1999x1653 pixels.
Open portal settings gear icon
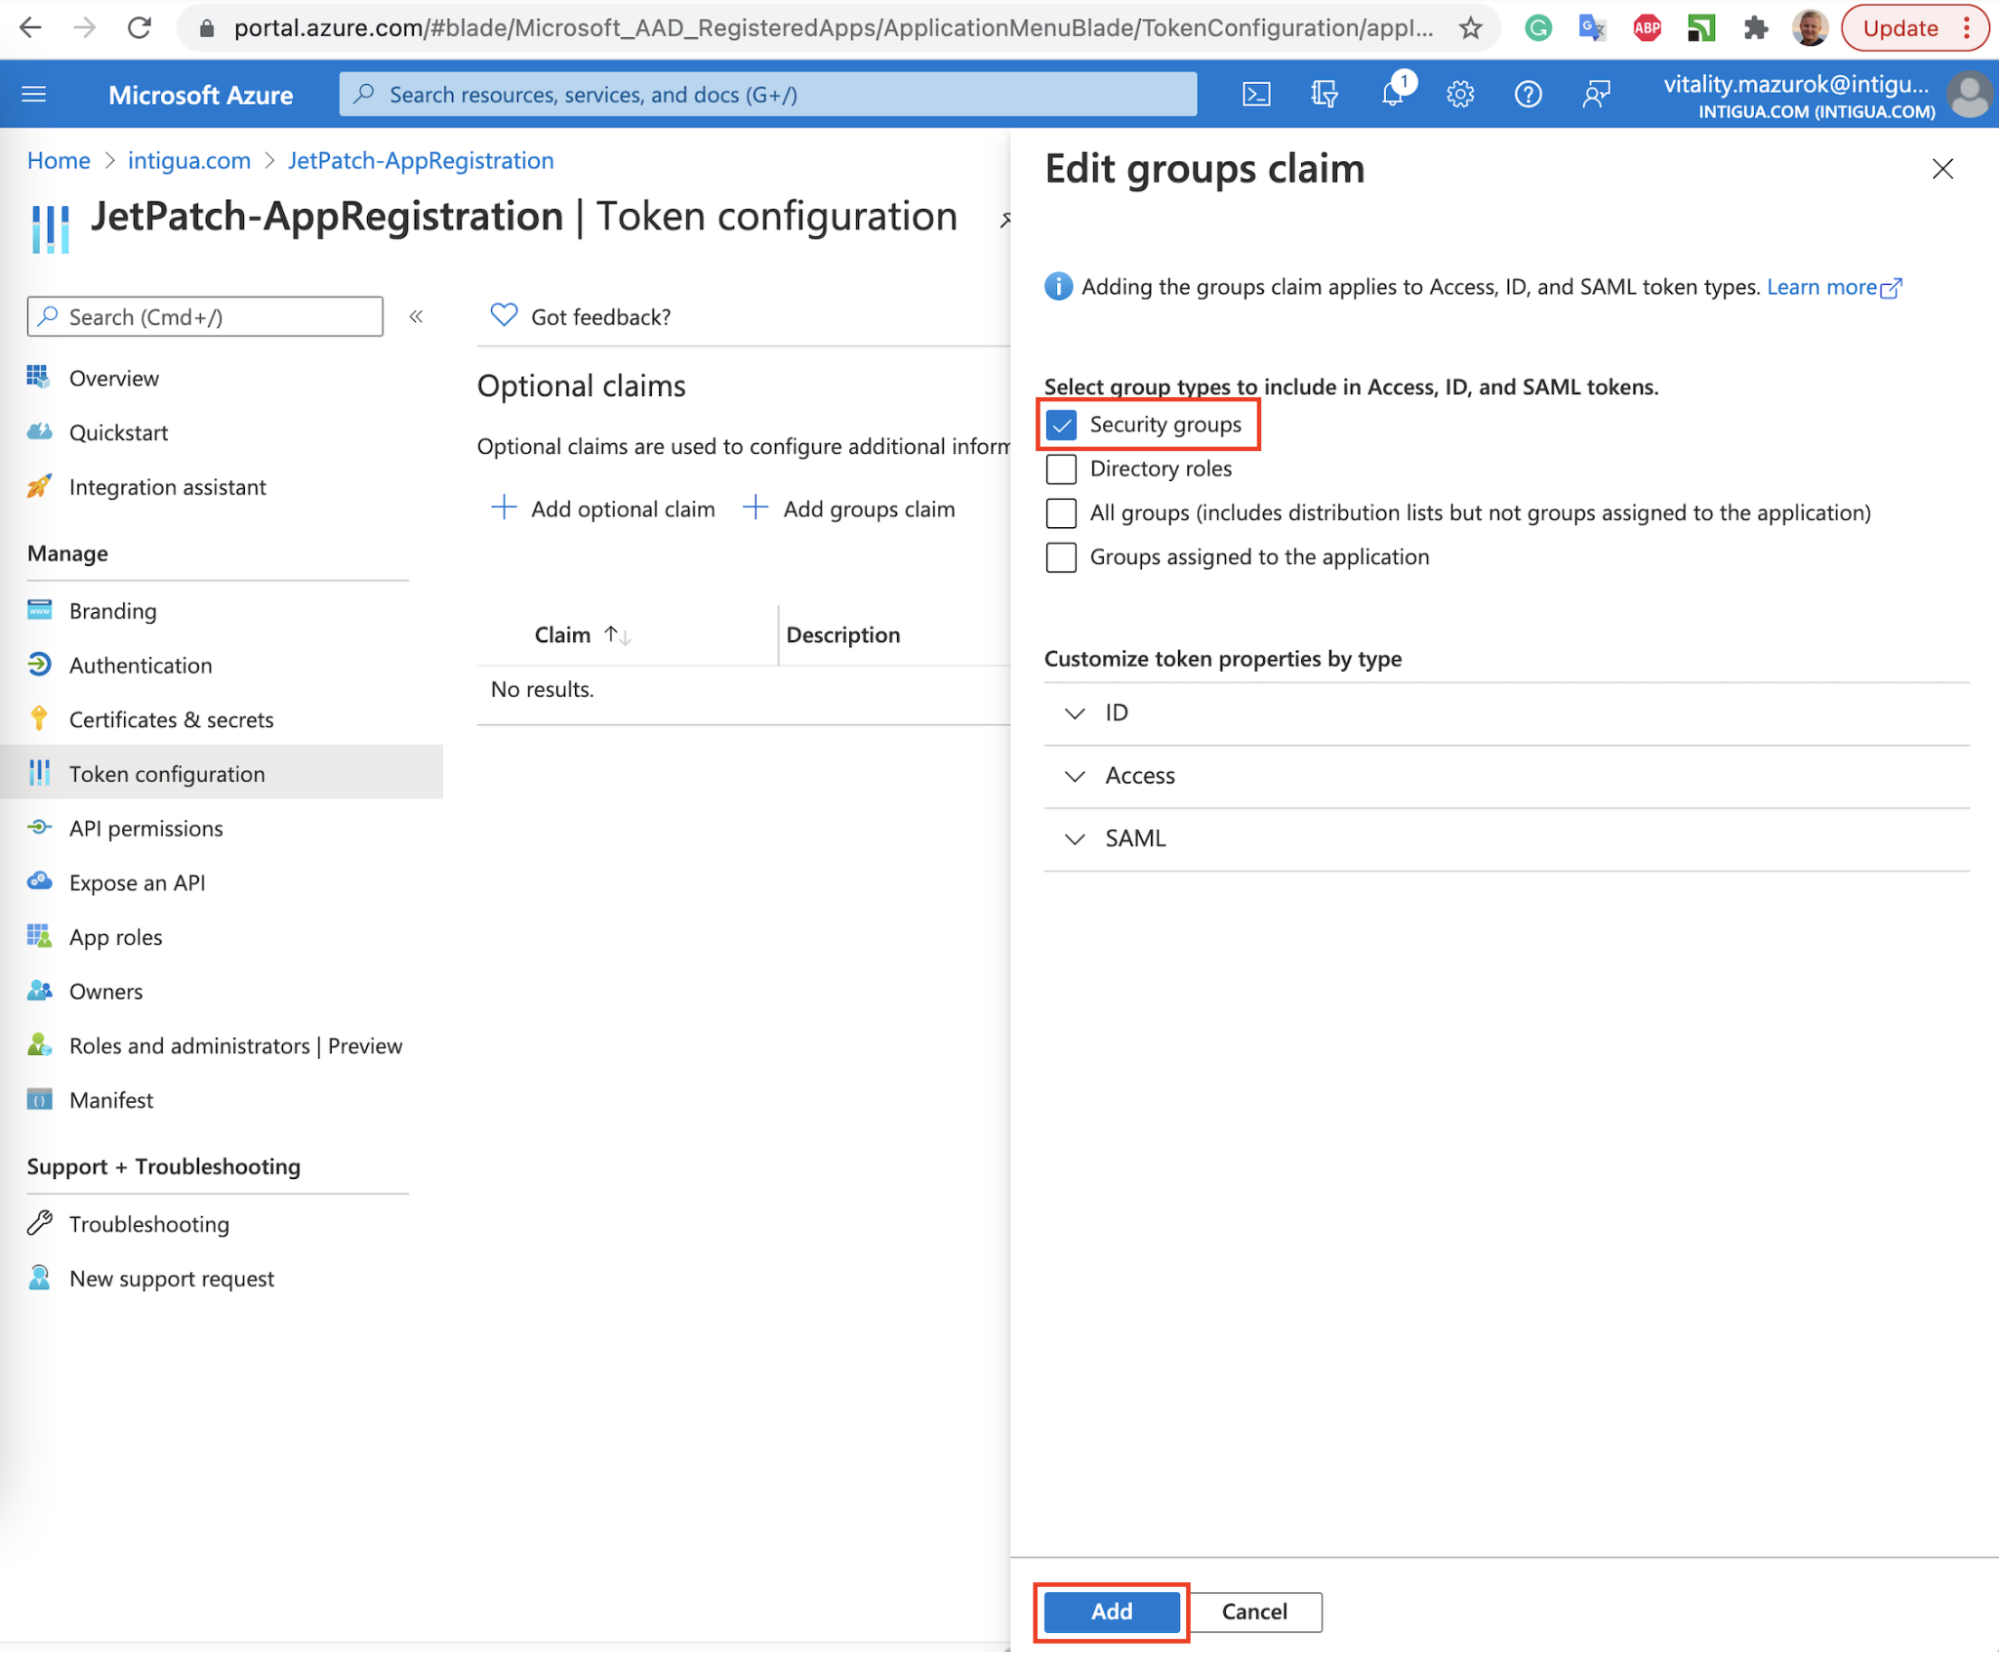pos(1460,94)
